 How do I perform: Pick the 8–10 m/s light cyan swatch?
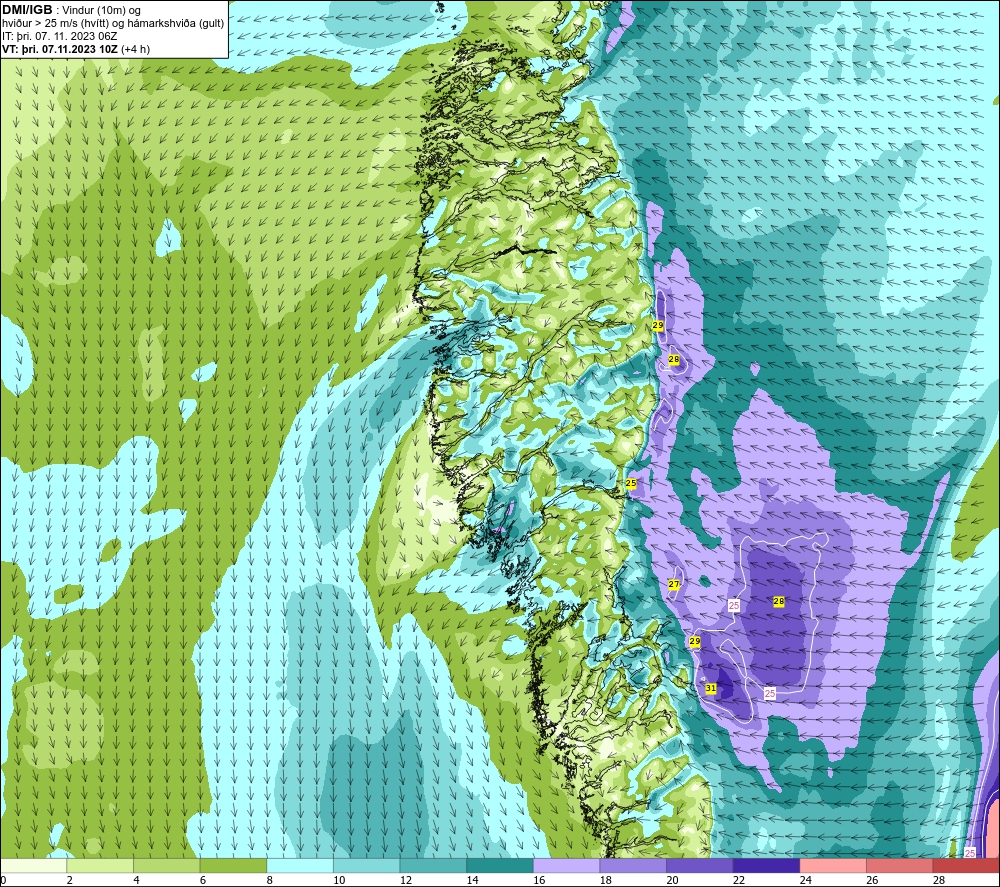click(300, 865)
